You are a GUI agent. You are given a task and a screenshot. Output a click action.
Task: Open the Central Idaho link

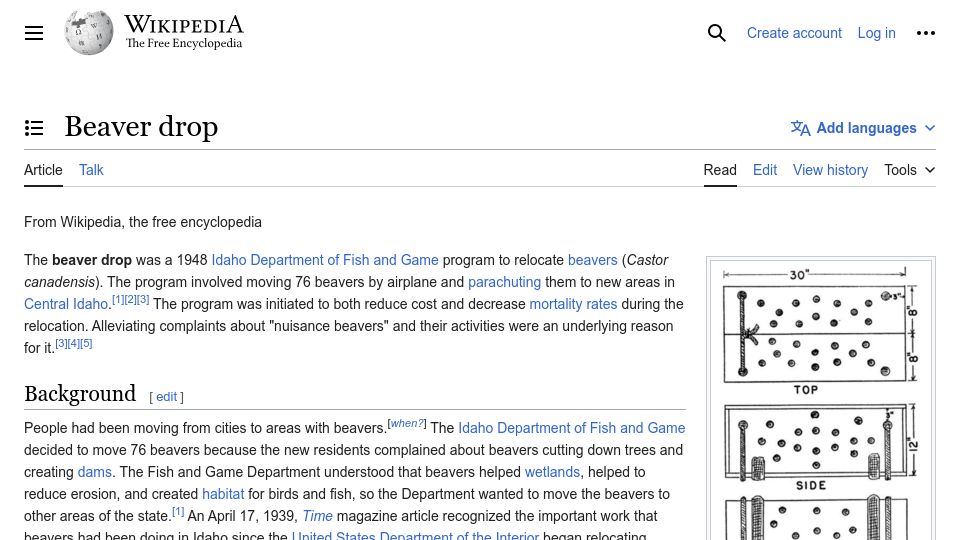(x=66, y=304)
